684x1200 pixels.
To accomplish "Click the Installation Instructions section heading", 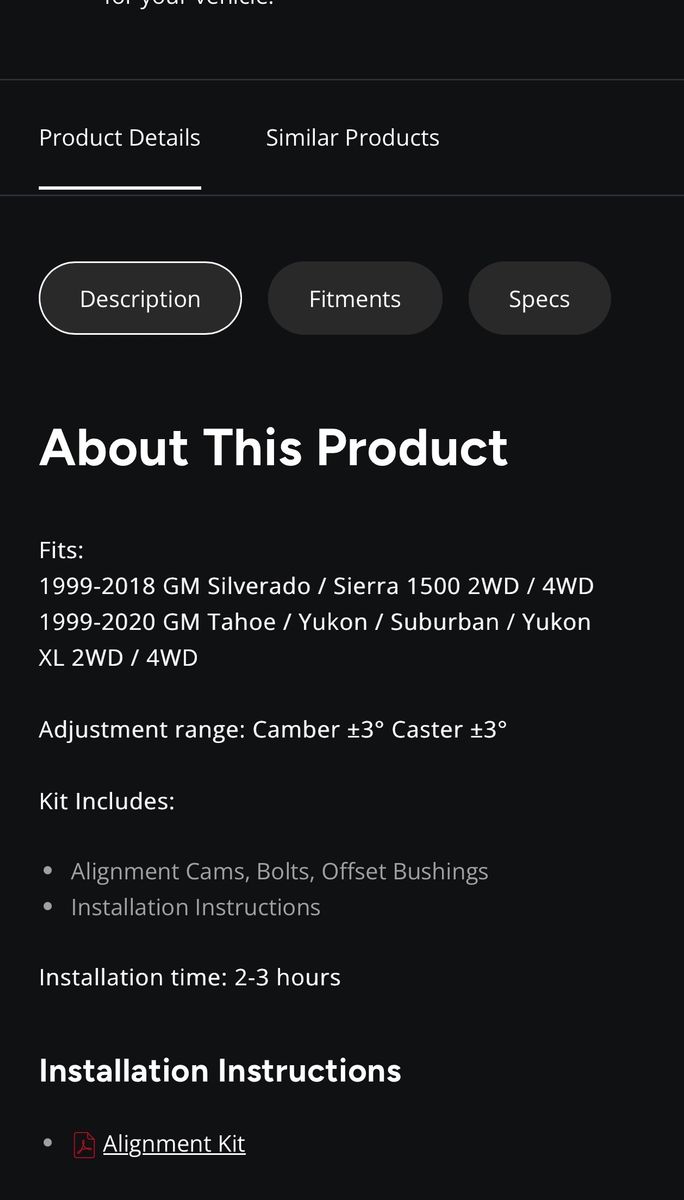I will point(220,1070).
